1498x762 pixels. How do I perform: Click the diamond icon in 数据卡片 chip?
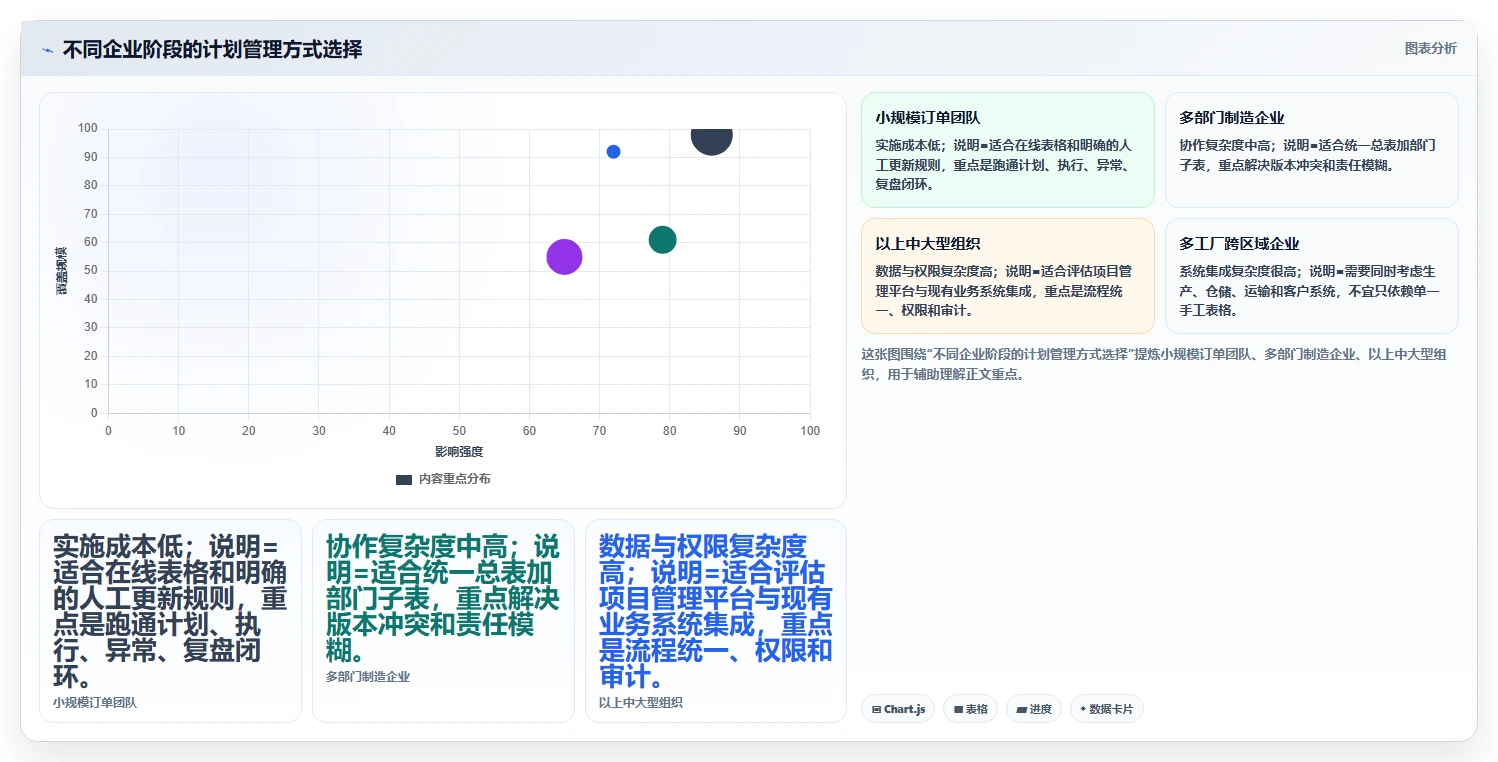pyautogui.click(x=1083, y=709)
